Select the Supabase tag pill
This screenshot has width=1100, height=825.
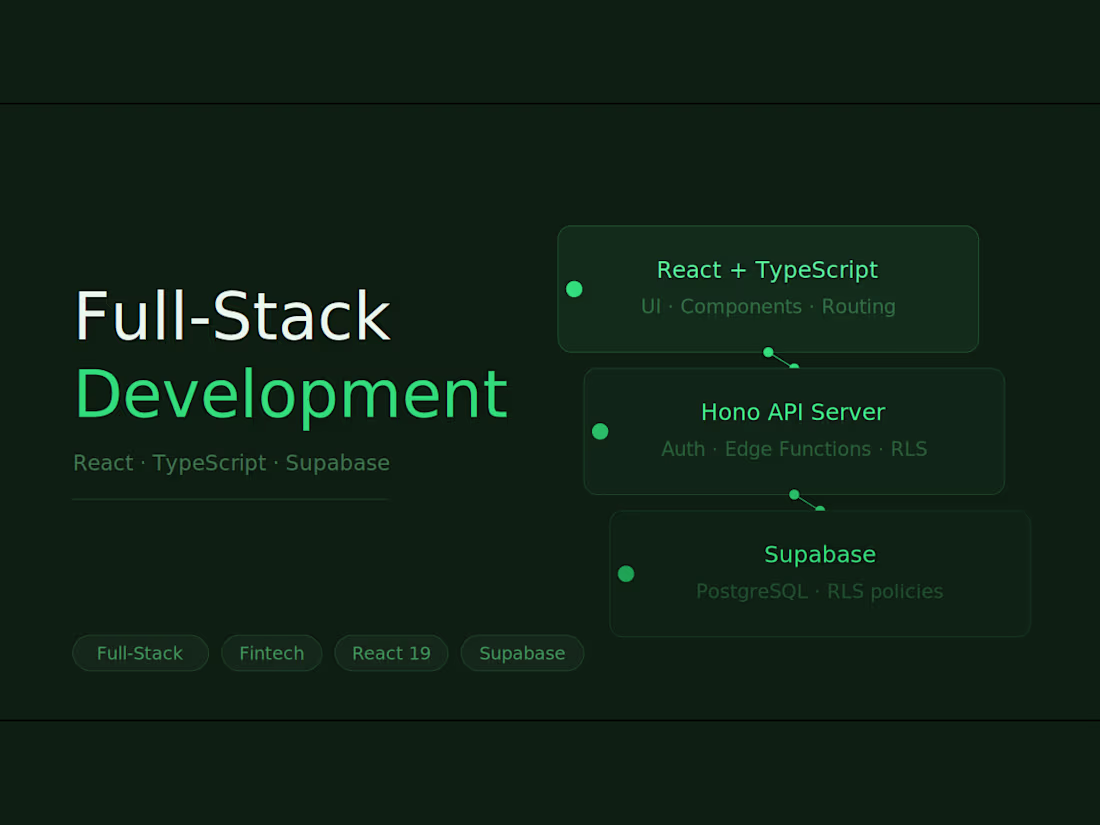pos(522,653)
